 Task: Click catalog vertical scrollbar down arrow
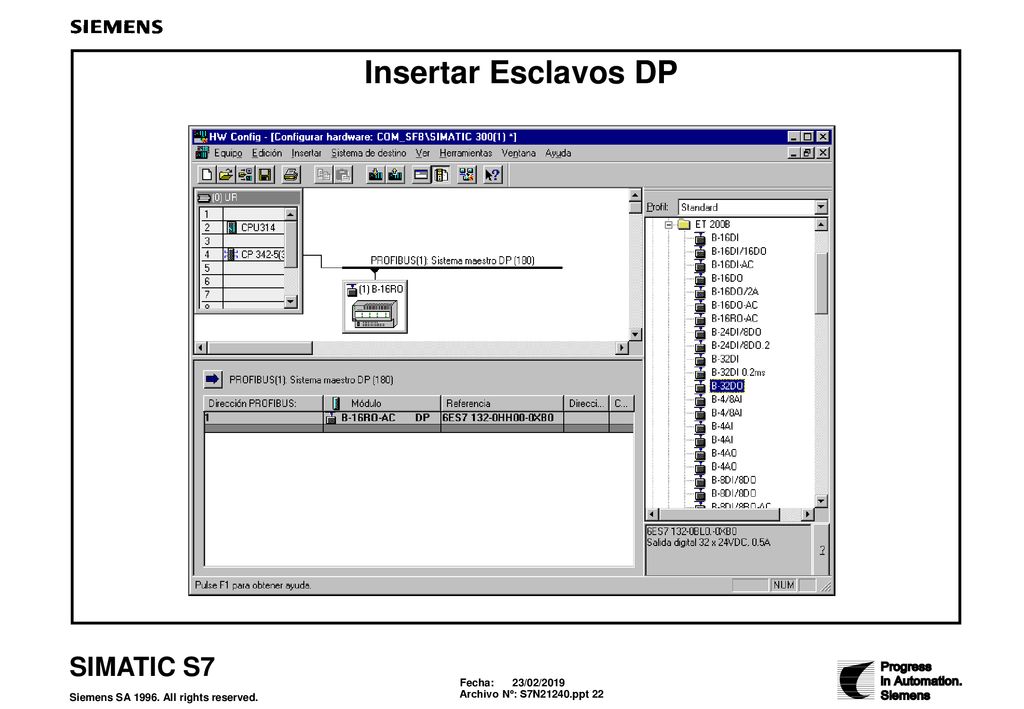pyautogui.click(x=822, y=501)
